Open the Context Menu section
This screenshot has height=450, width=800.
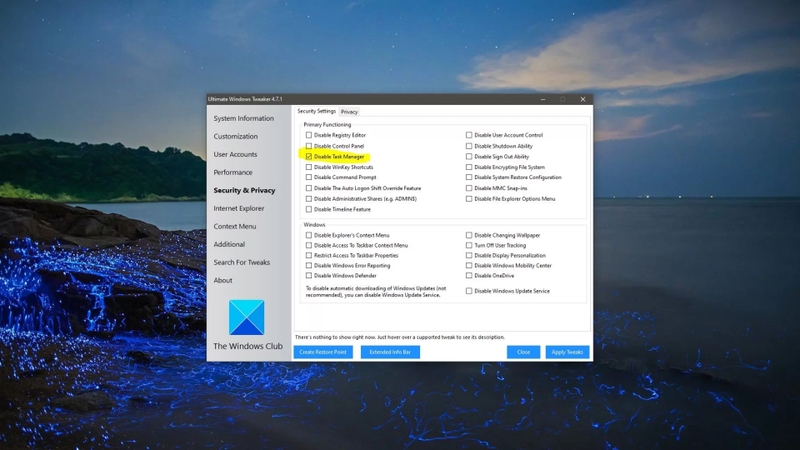click(235, 226)
